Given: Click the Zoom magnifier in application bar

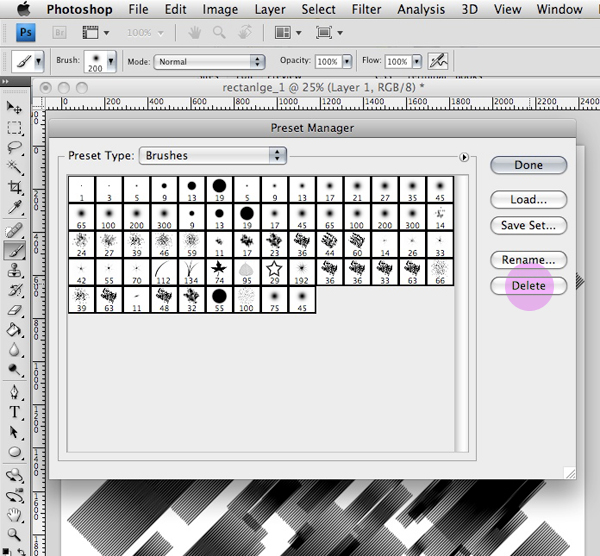Looking at the screenshot, I should click(x=219, y=33).
